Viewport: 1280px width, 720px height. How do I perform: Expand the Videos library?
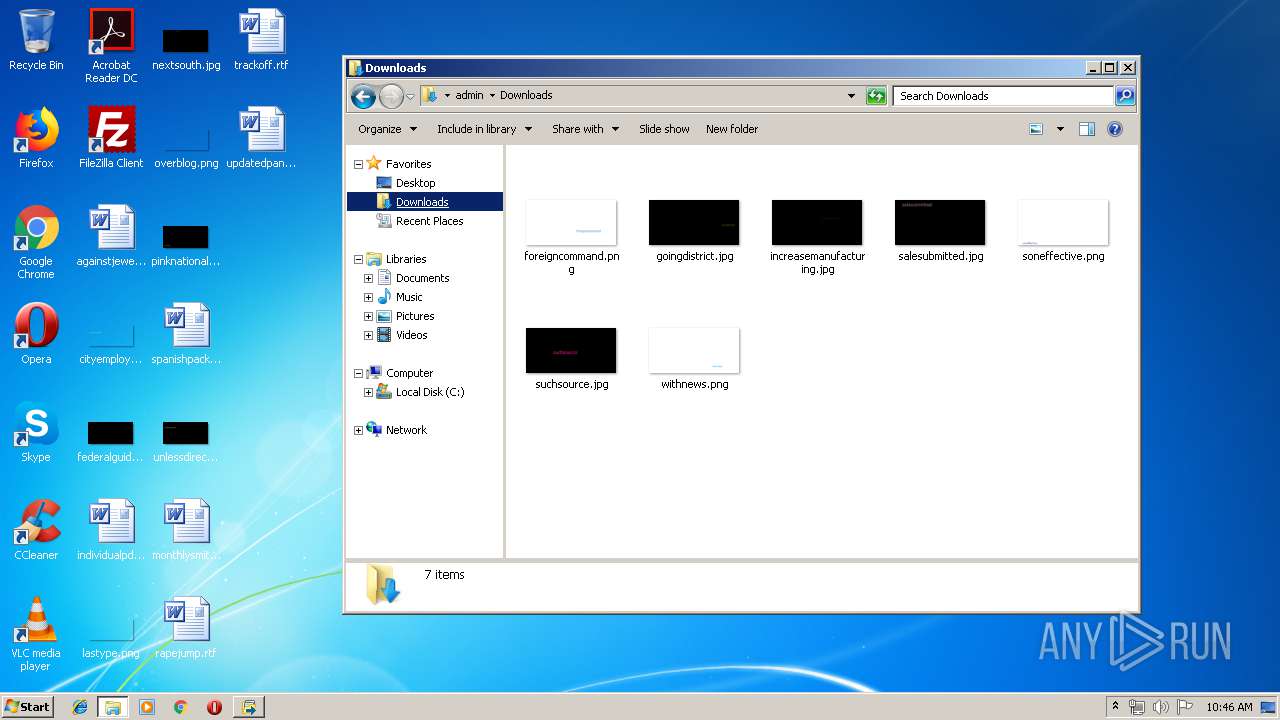[368, 335]
